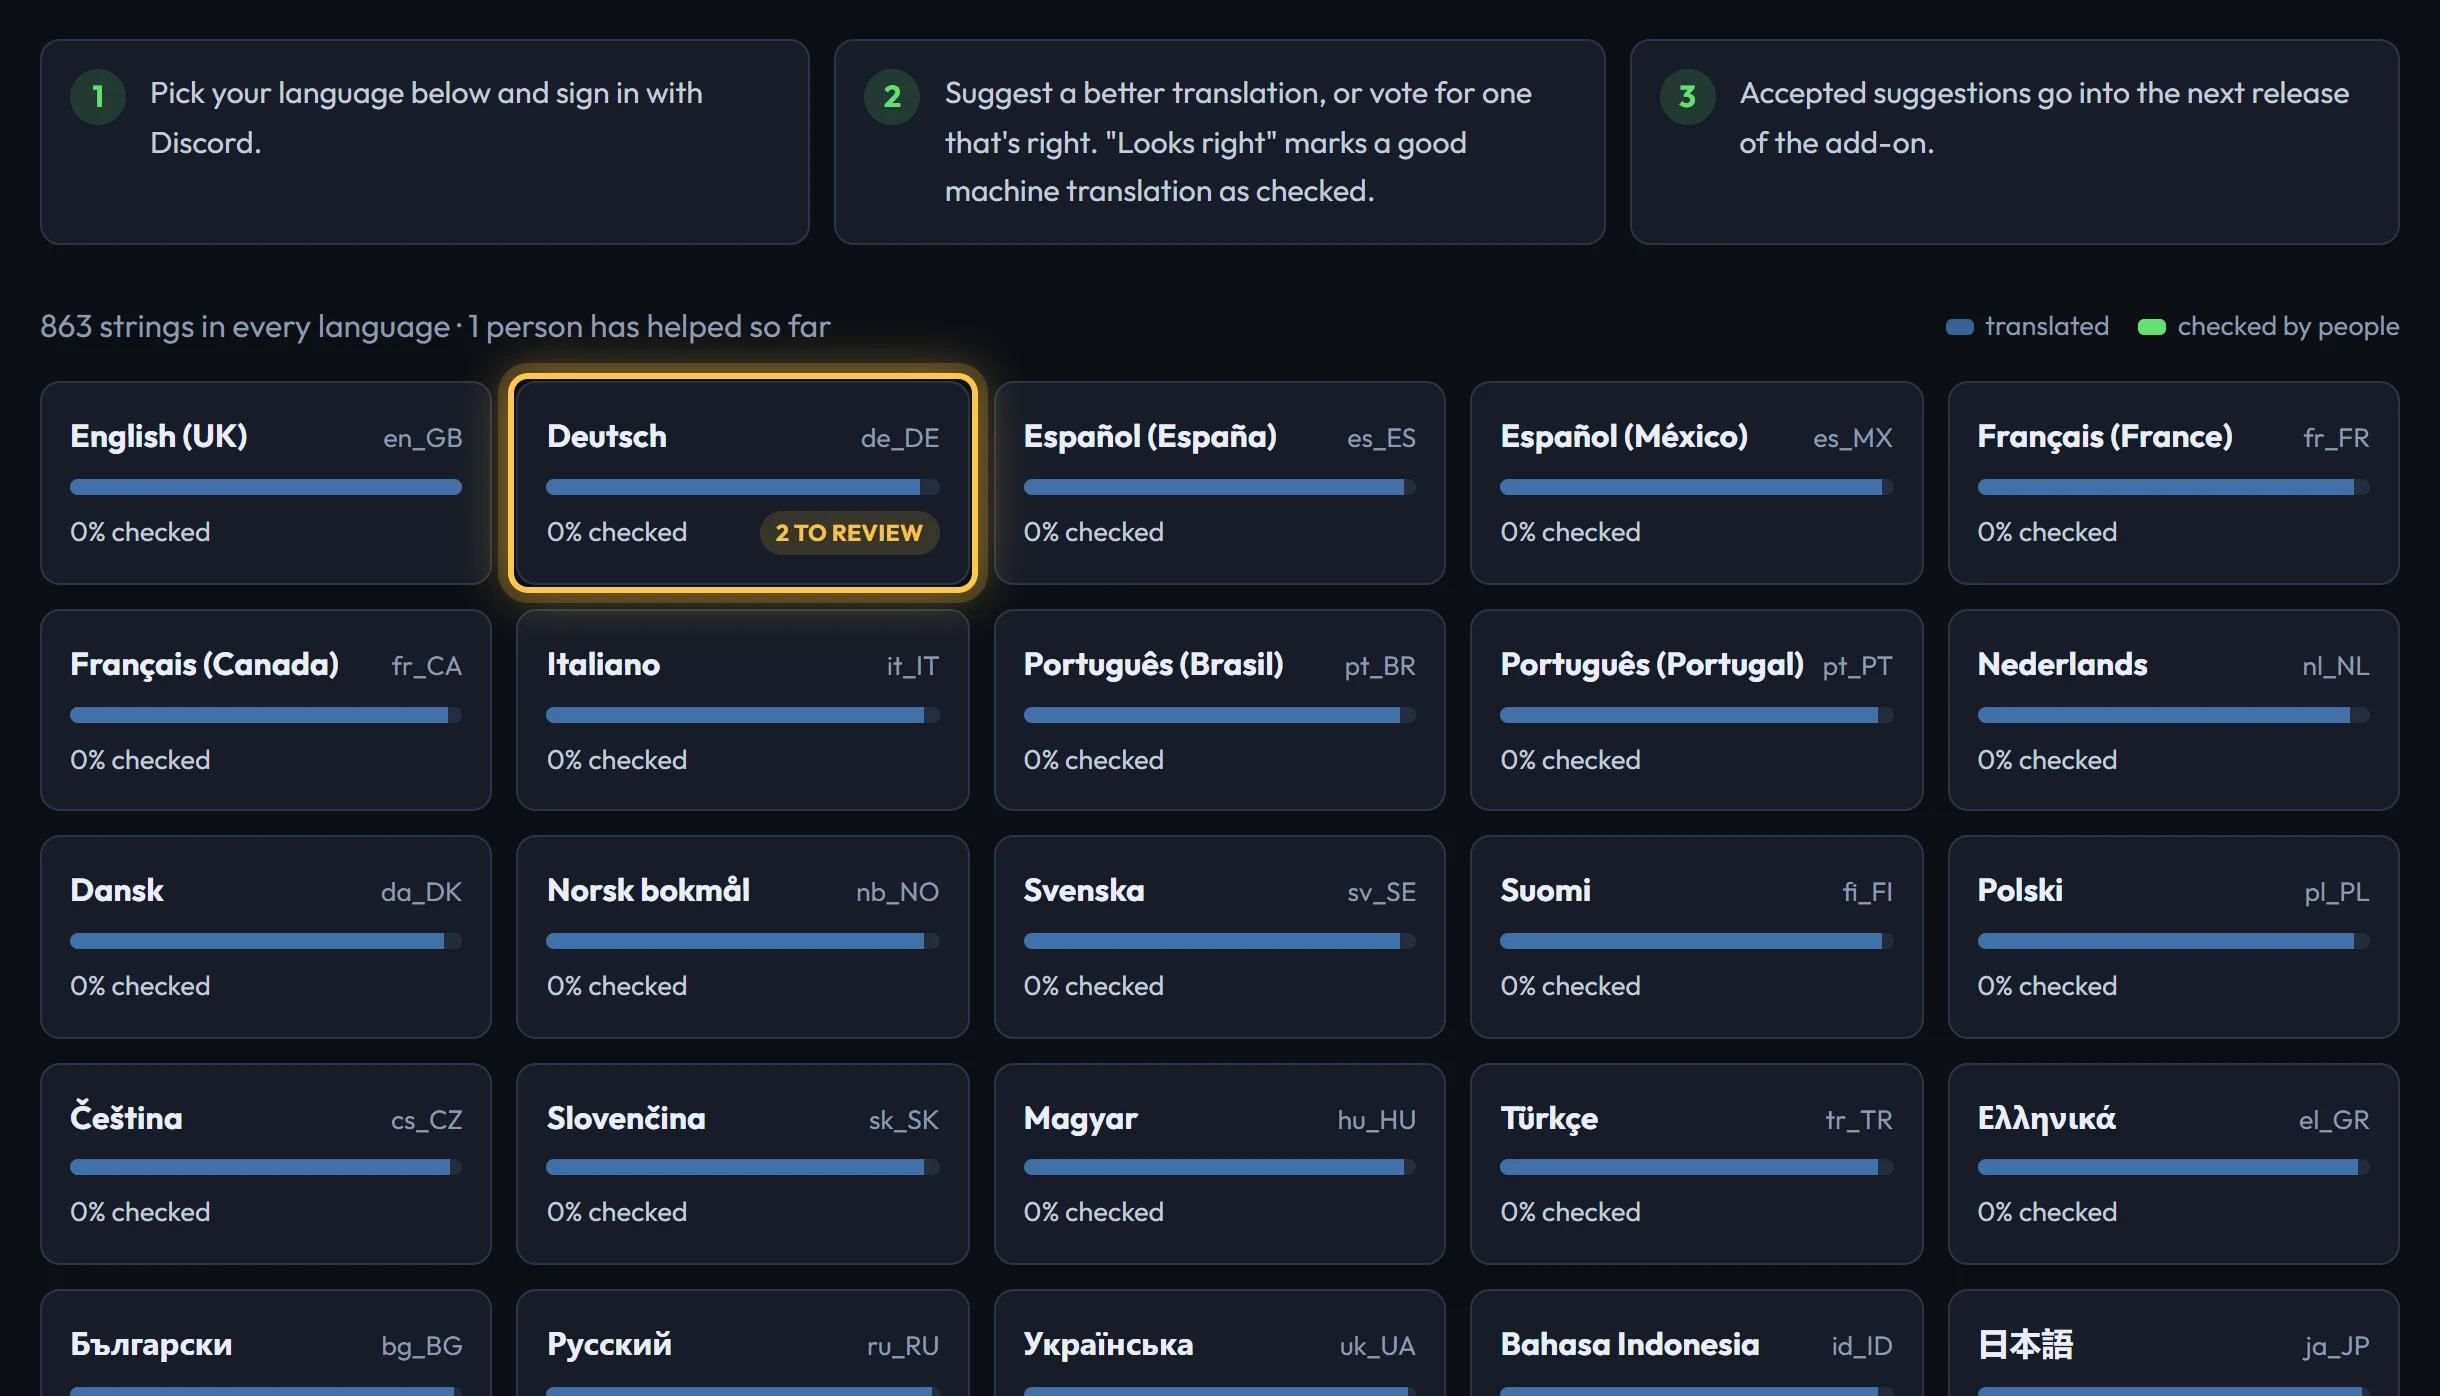2440x1396 pixels.
Task: Click the '863 strings in every language' text
Action: (x=245, y=327)
